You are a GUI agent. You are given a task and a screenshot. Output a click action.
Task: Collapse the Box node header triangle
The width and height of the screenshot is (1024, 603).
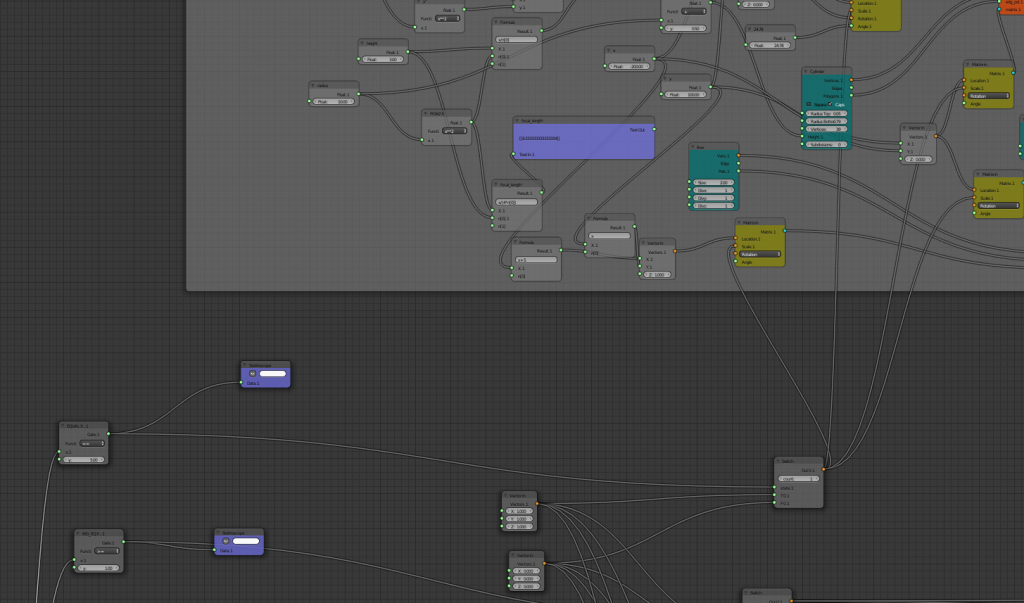[x=693, y=147]
